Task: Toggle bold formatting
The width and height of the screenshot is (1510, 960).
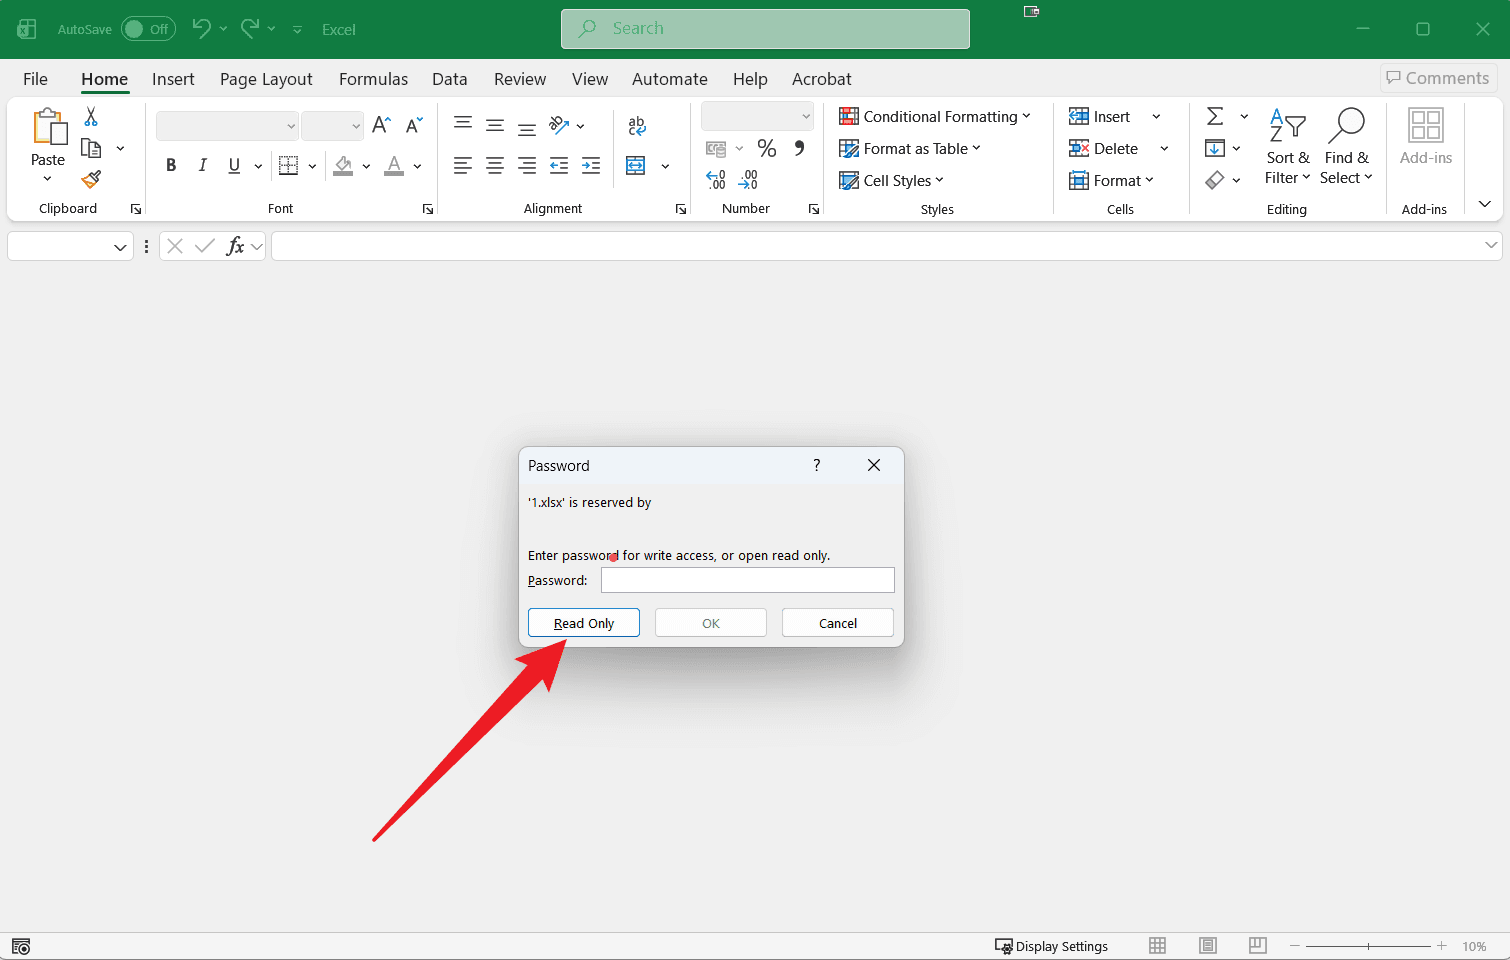Action: point(171,166)
